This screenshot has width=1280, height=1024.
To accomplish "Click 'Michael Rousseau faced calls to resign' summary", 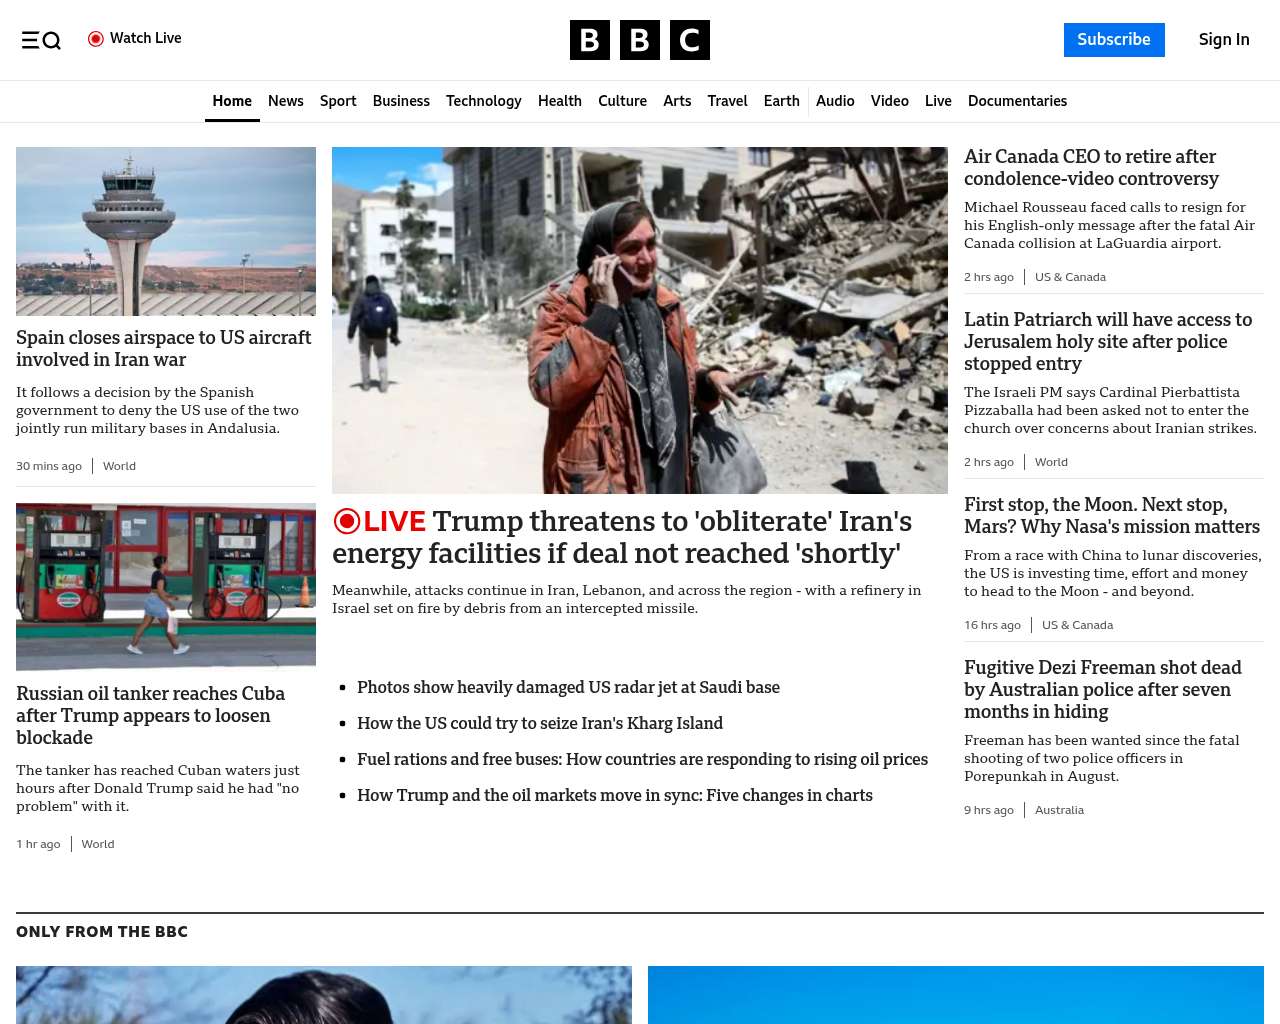I will pyautogui.click(x=1109, y=226).
